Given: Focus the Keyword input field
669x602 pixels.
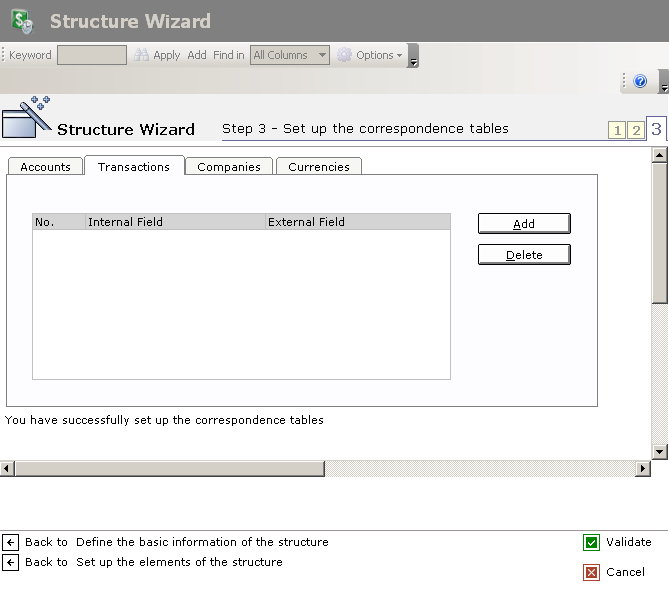Looking at the screenshot, I should click(92, 55).
